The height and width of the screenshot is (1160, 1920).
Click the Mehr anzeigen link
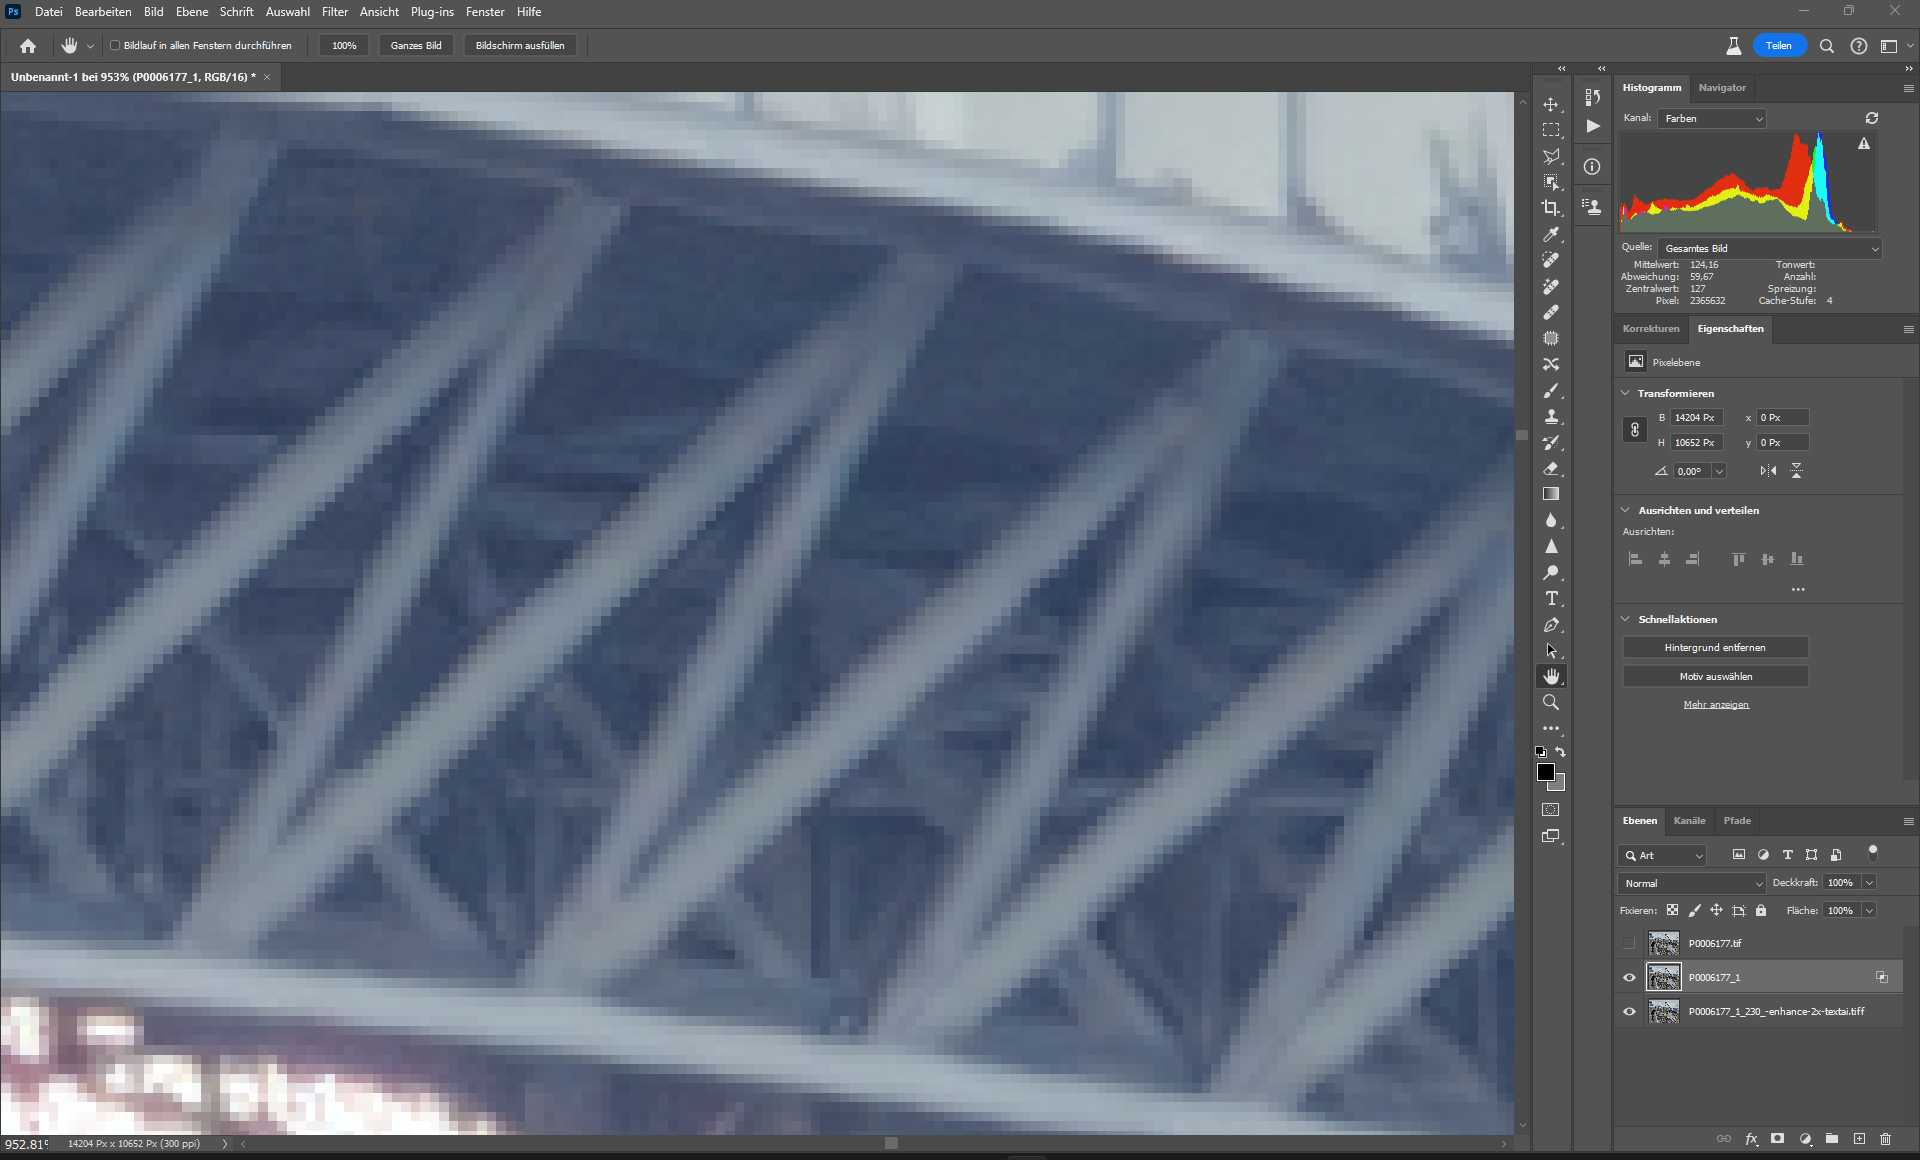coord(1715,705)
